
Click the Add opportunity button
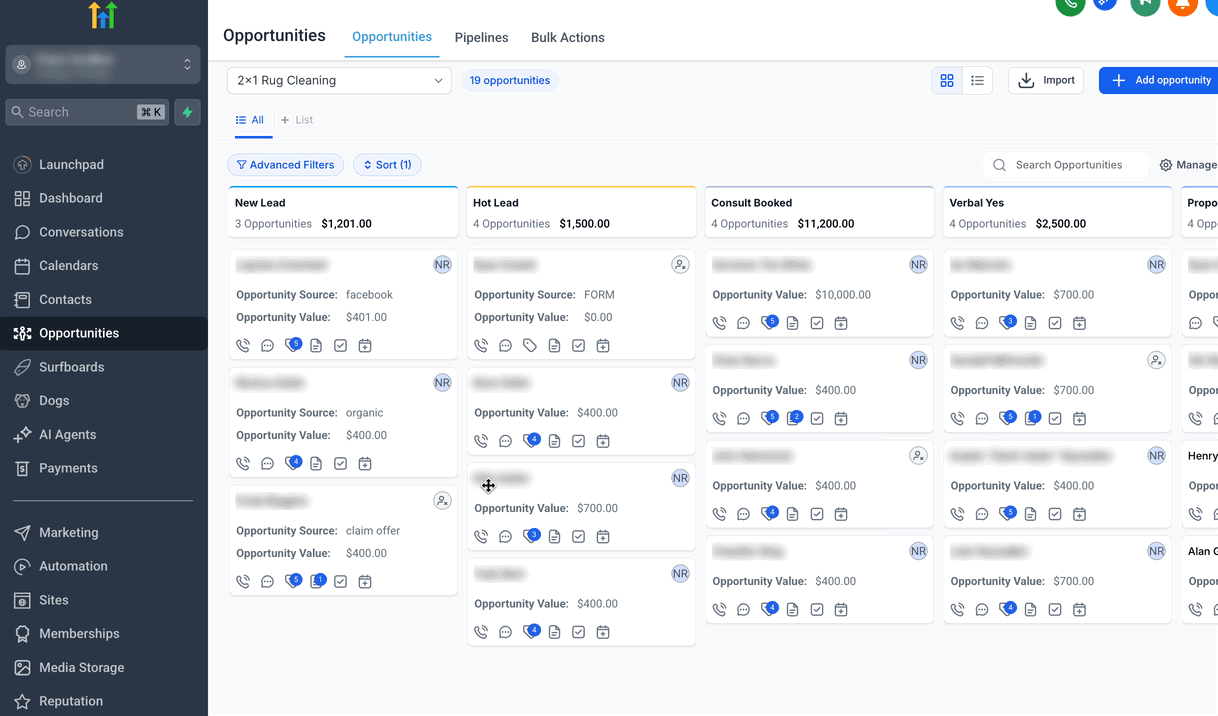coord(1160,81)
